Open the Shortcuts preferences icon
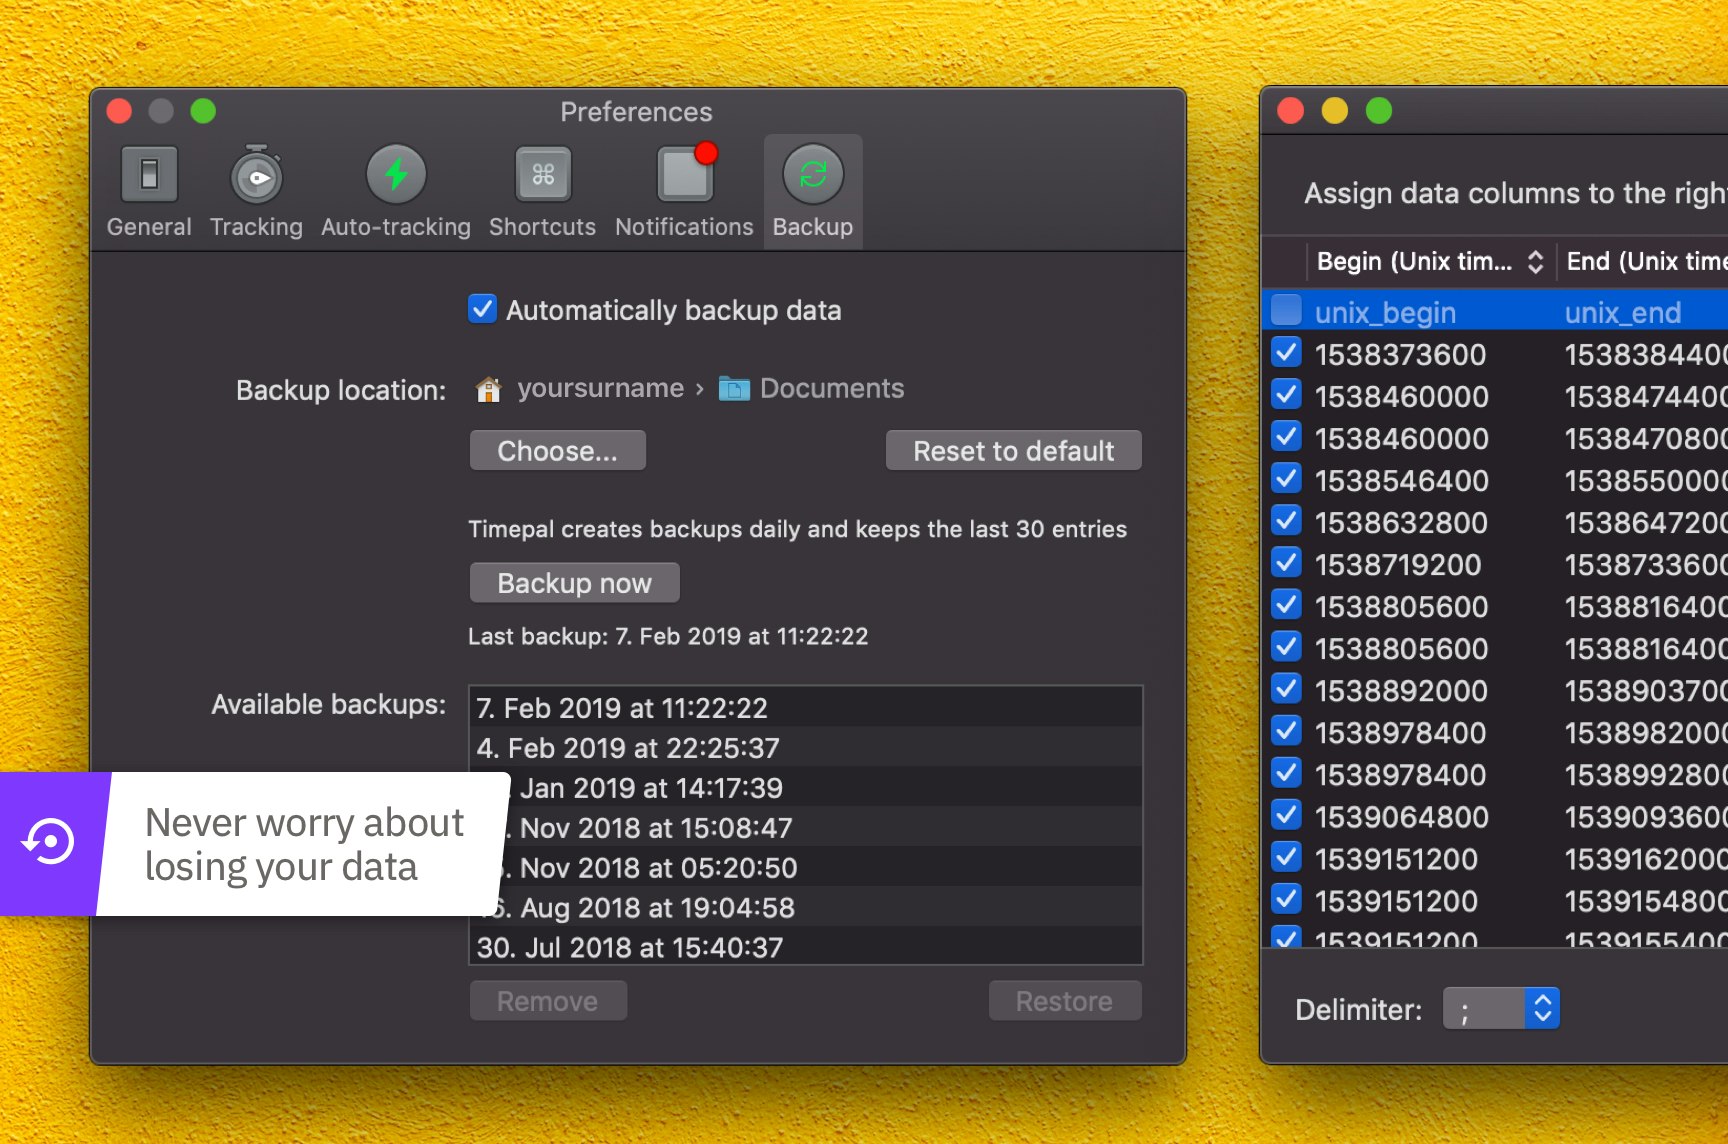Image resolution: width=1728 pixels, height=1144 pixels. 541,175
